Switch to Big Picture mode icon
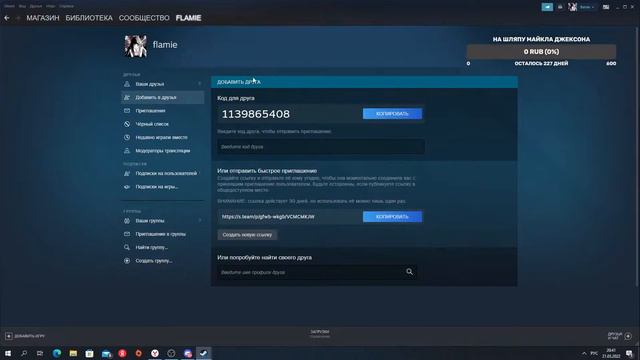Screen dimensions: 640x360 (606, 7)
